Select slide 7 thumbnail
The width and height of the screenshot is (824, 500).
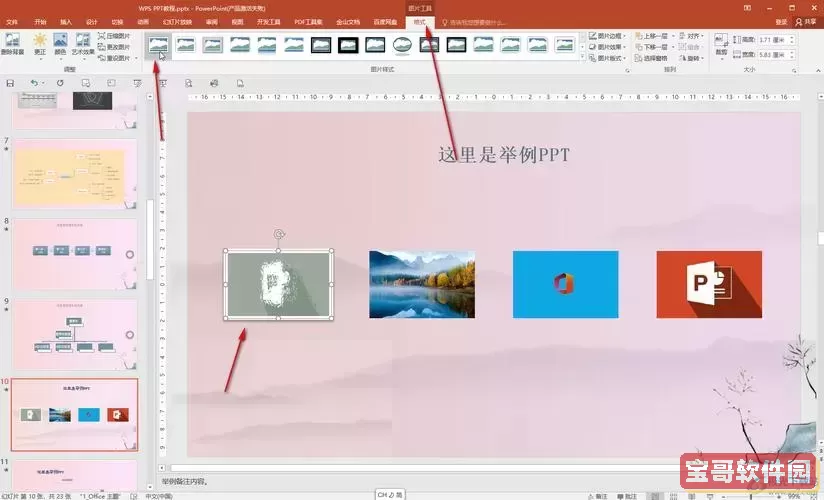(75, 174)
